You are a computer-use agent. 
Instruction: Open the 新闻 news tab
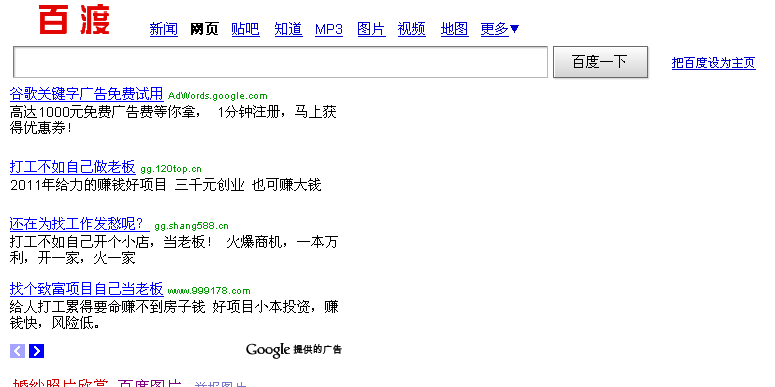[x=164, y=29]
